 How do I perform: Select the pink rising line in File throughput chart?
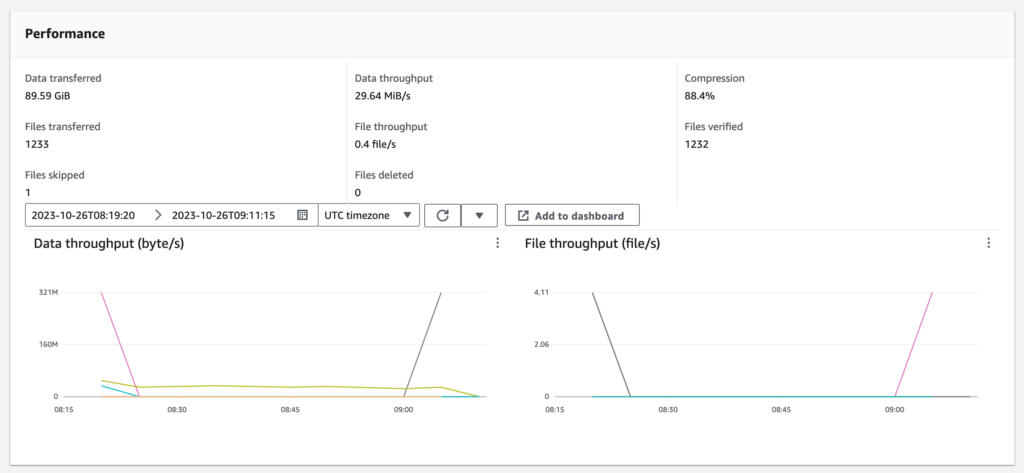[914, 343]
